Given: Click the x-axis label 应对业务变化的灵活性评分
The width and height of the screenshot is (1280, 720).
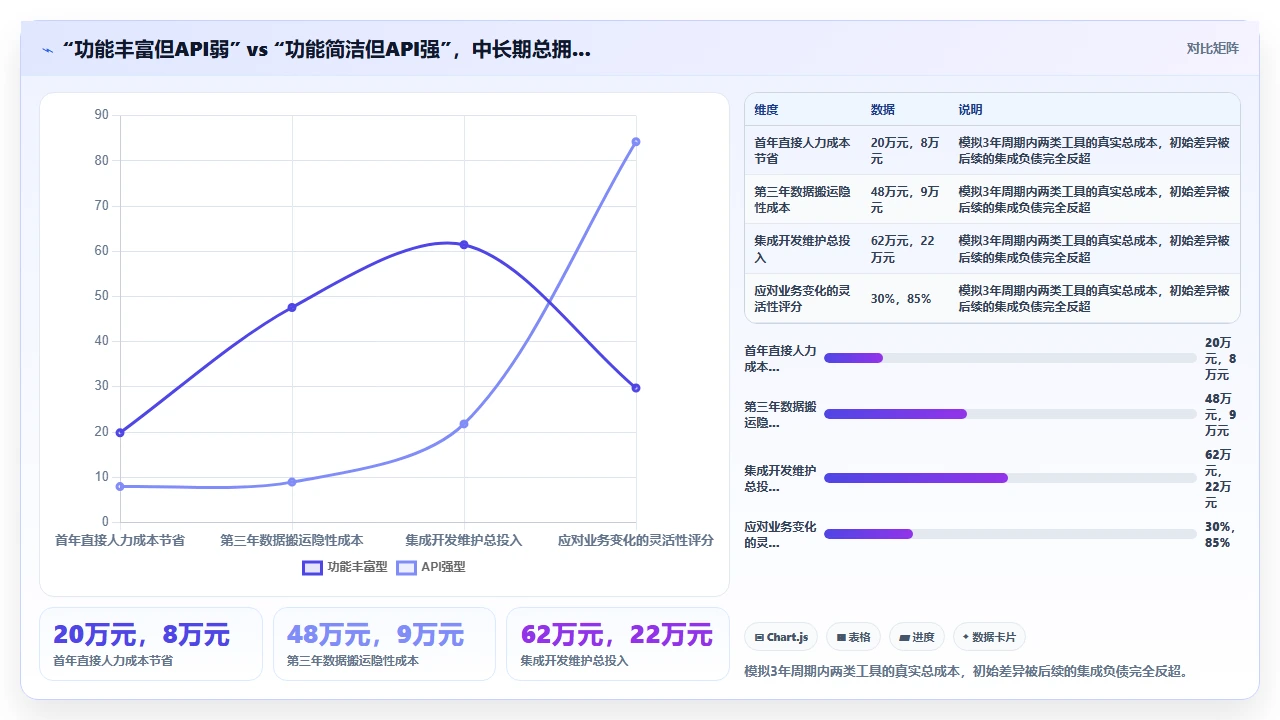Looking at the screenshot, I should (636, 540).
